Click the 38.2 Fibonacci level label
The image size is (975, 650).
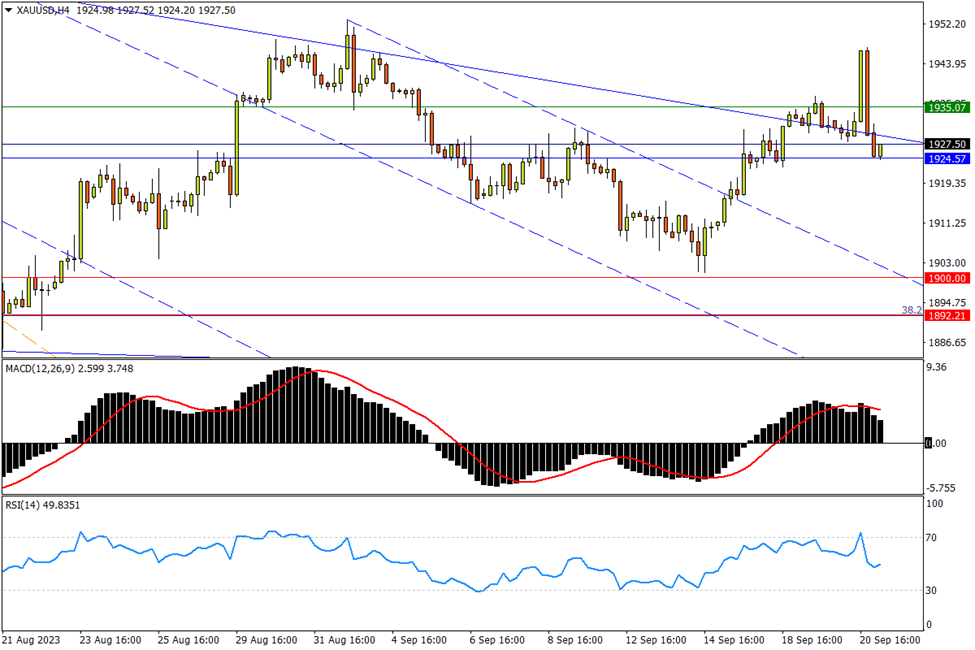click(x=911, y=310)
